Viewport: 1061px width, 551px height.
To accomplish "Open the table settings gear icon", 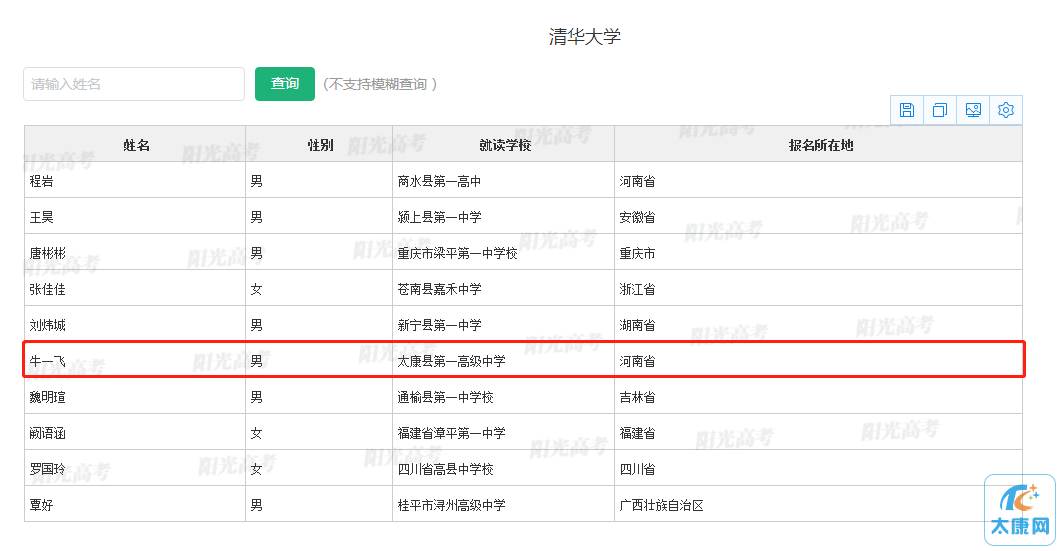I will (x=1006, y=110).
